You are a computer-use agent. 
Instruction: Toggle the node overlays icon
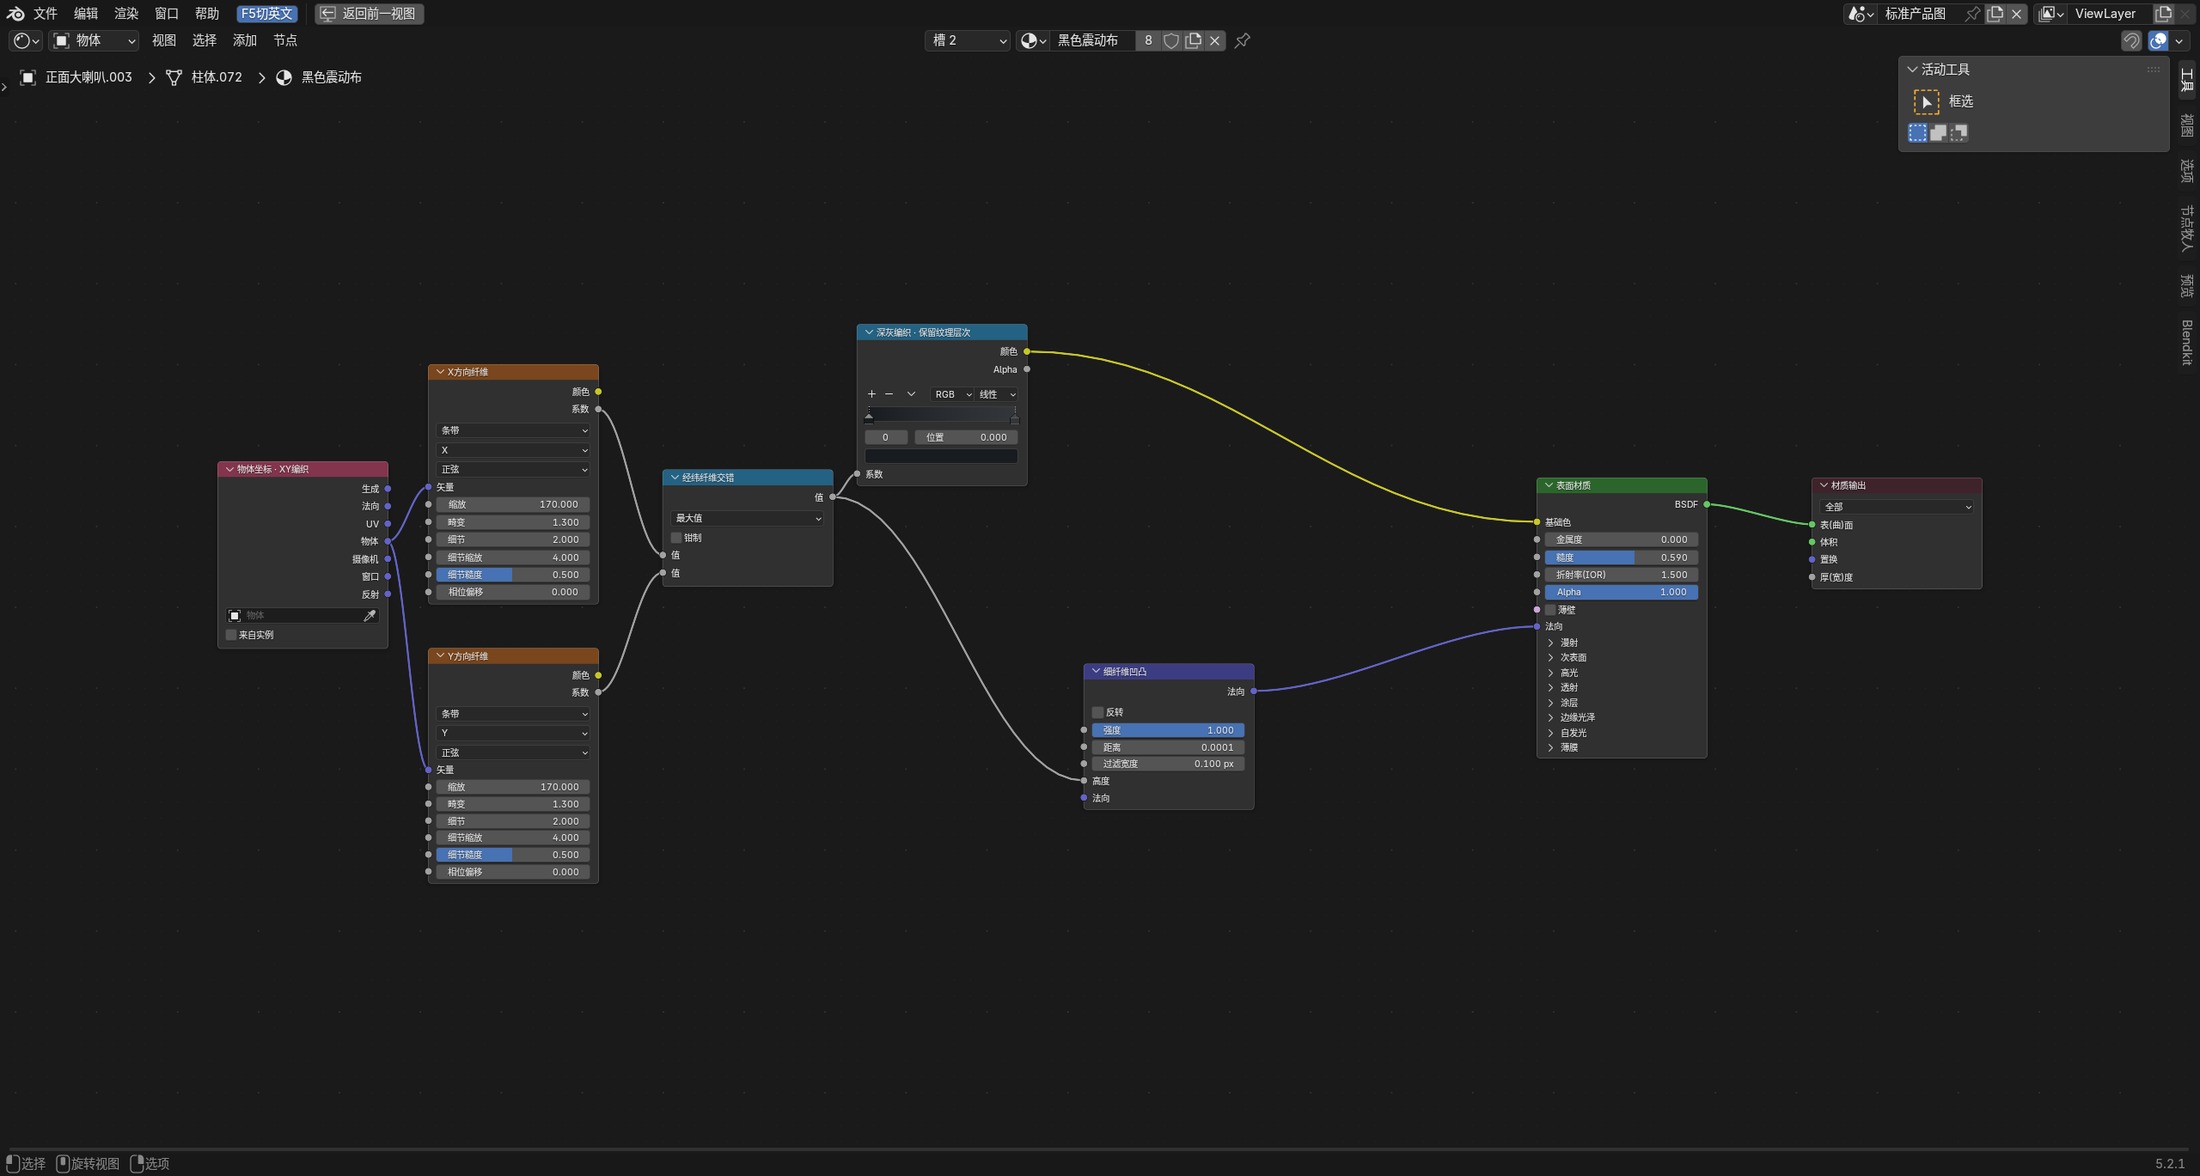(2158, 41)
